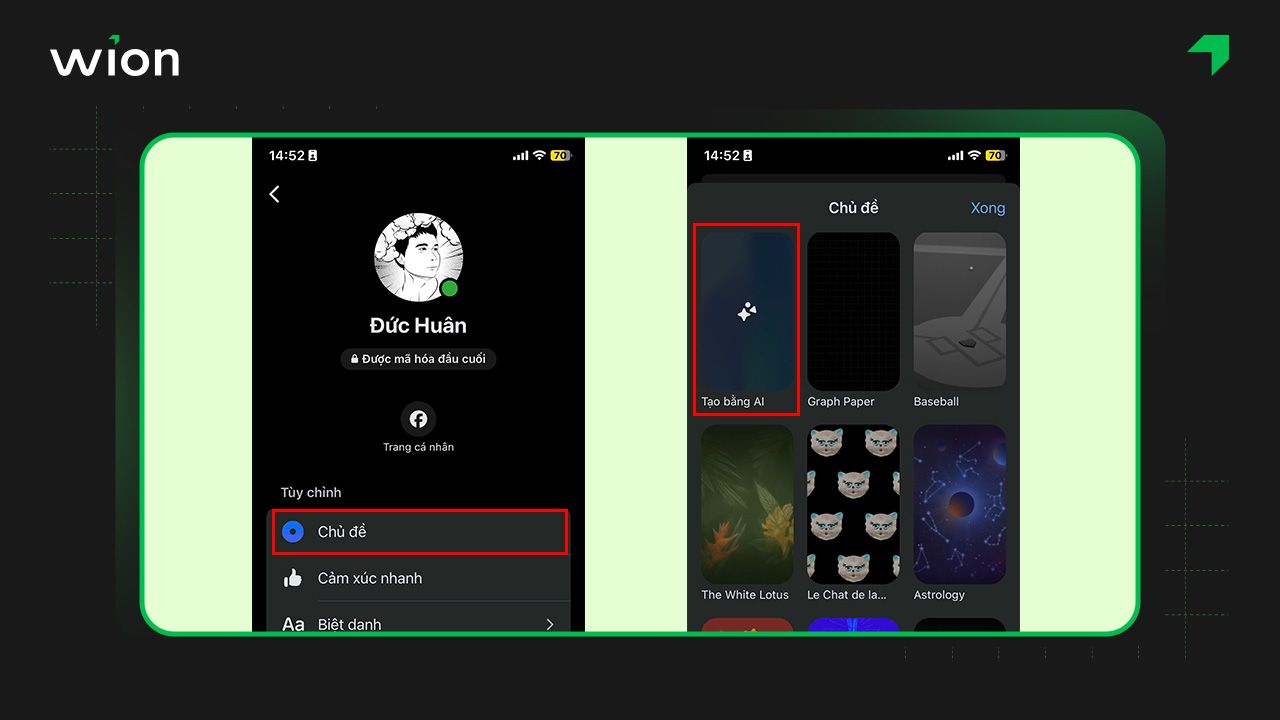Viewport: 1280px width, 720px height.
Task: Tap the thumbs-up Cảm xúc nhanh icon
Action: point(293,578)
